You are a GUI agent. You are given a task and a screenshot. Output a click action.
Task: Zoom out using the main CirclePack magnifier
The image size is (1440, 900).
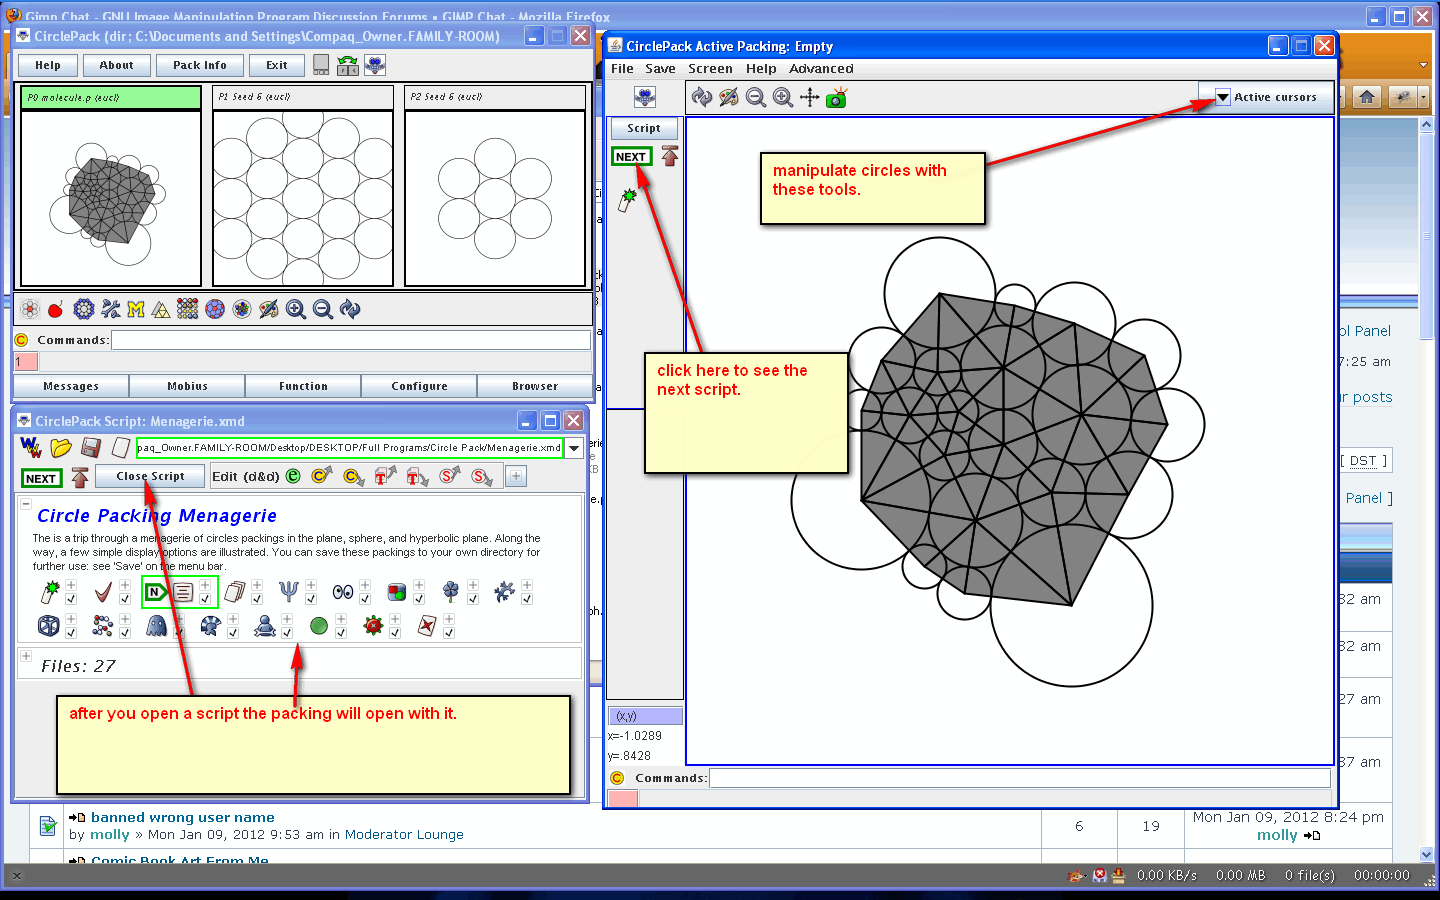click(x=323, y=310)
